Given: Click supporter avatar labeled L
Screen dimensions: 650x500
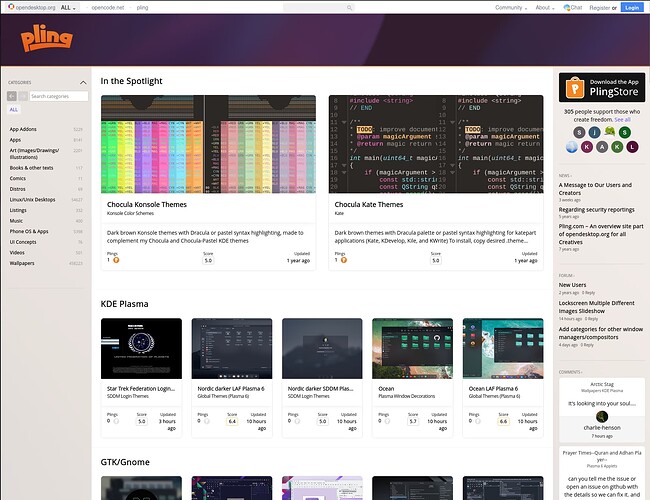Looking at the screenshot, I should pyautogui.click(x=632, y=147).
